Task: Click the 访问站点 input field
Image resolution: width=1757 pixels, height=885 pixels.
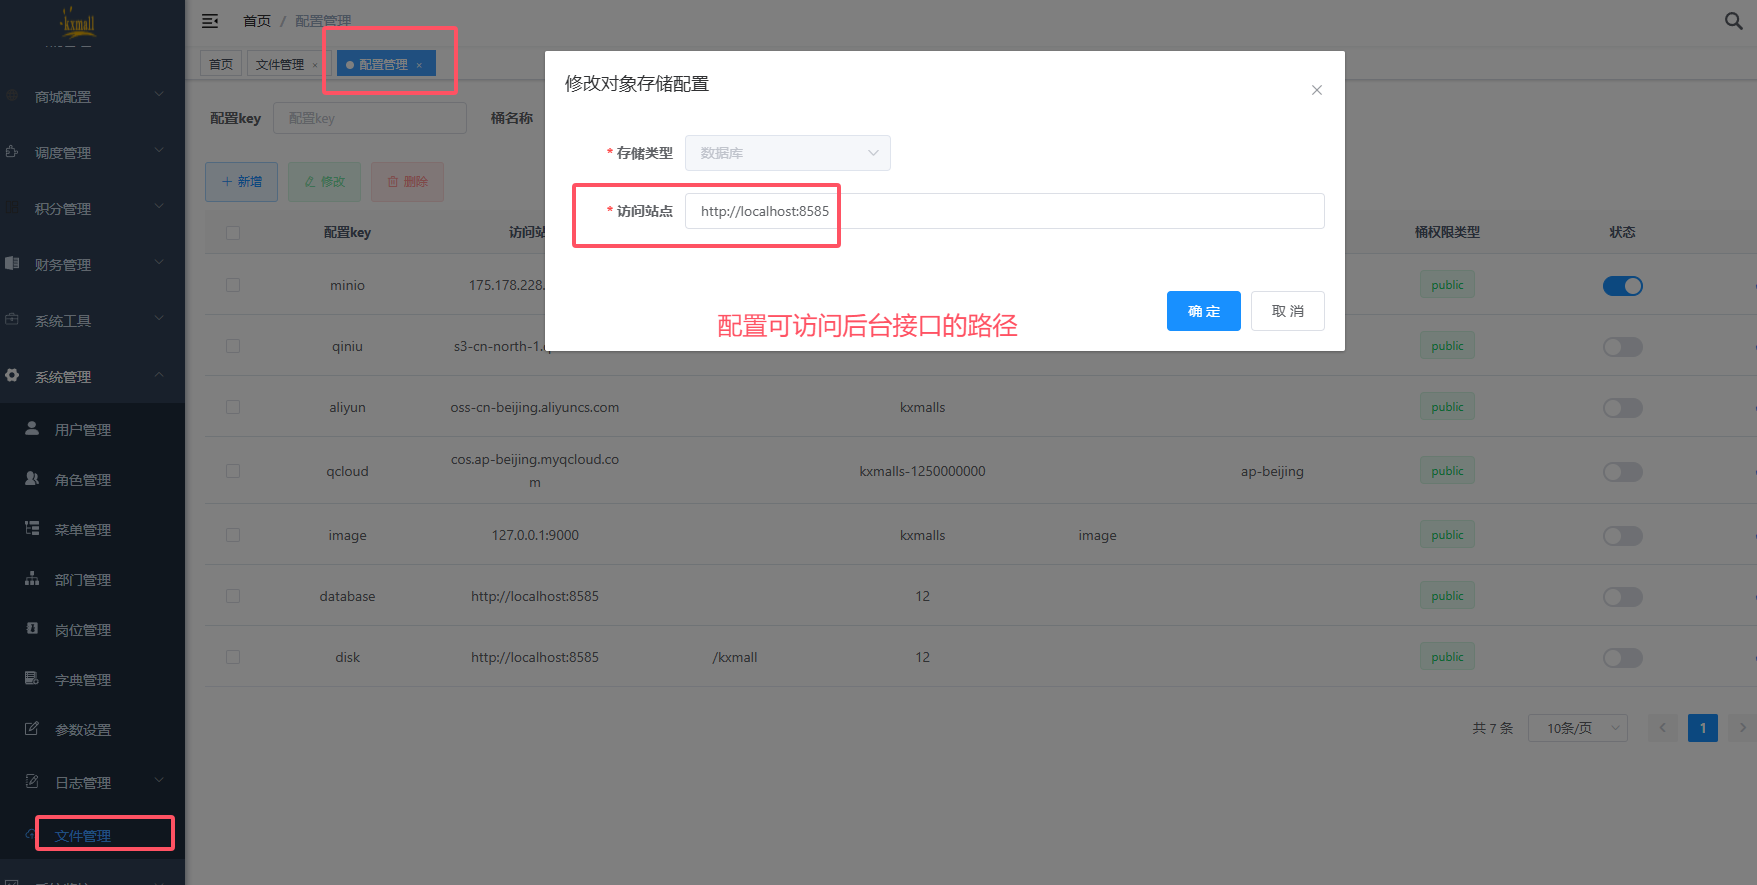Action: tap(1004, 211)
